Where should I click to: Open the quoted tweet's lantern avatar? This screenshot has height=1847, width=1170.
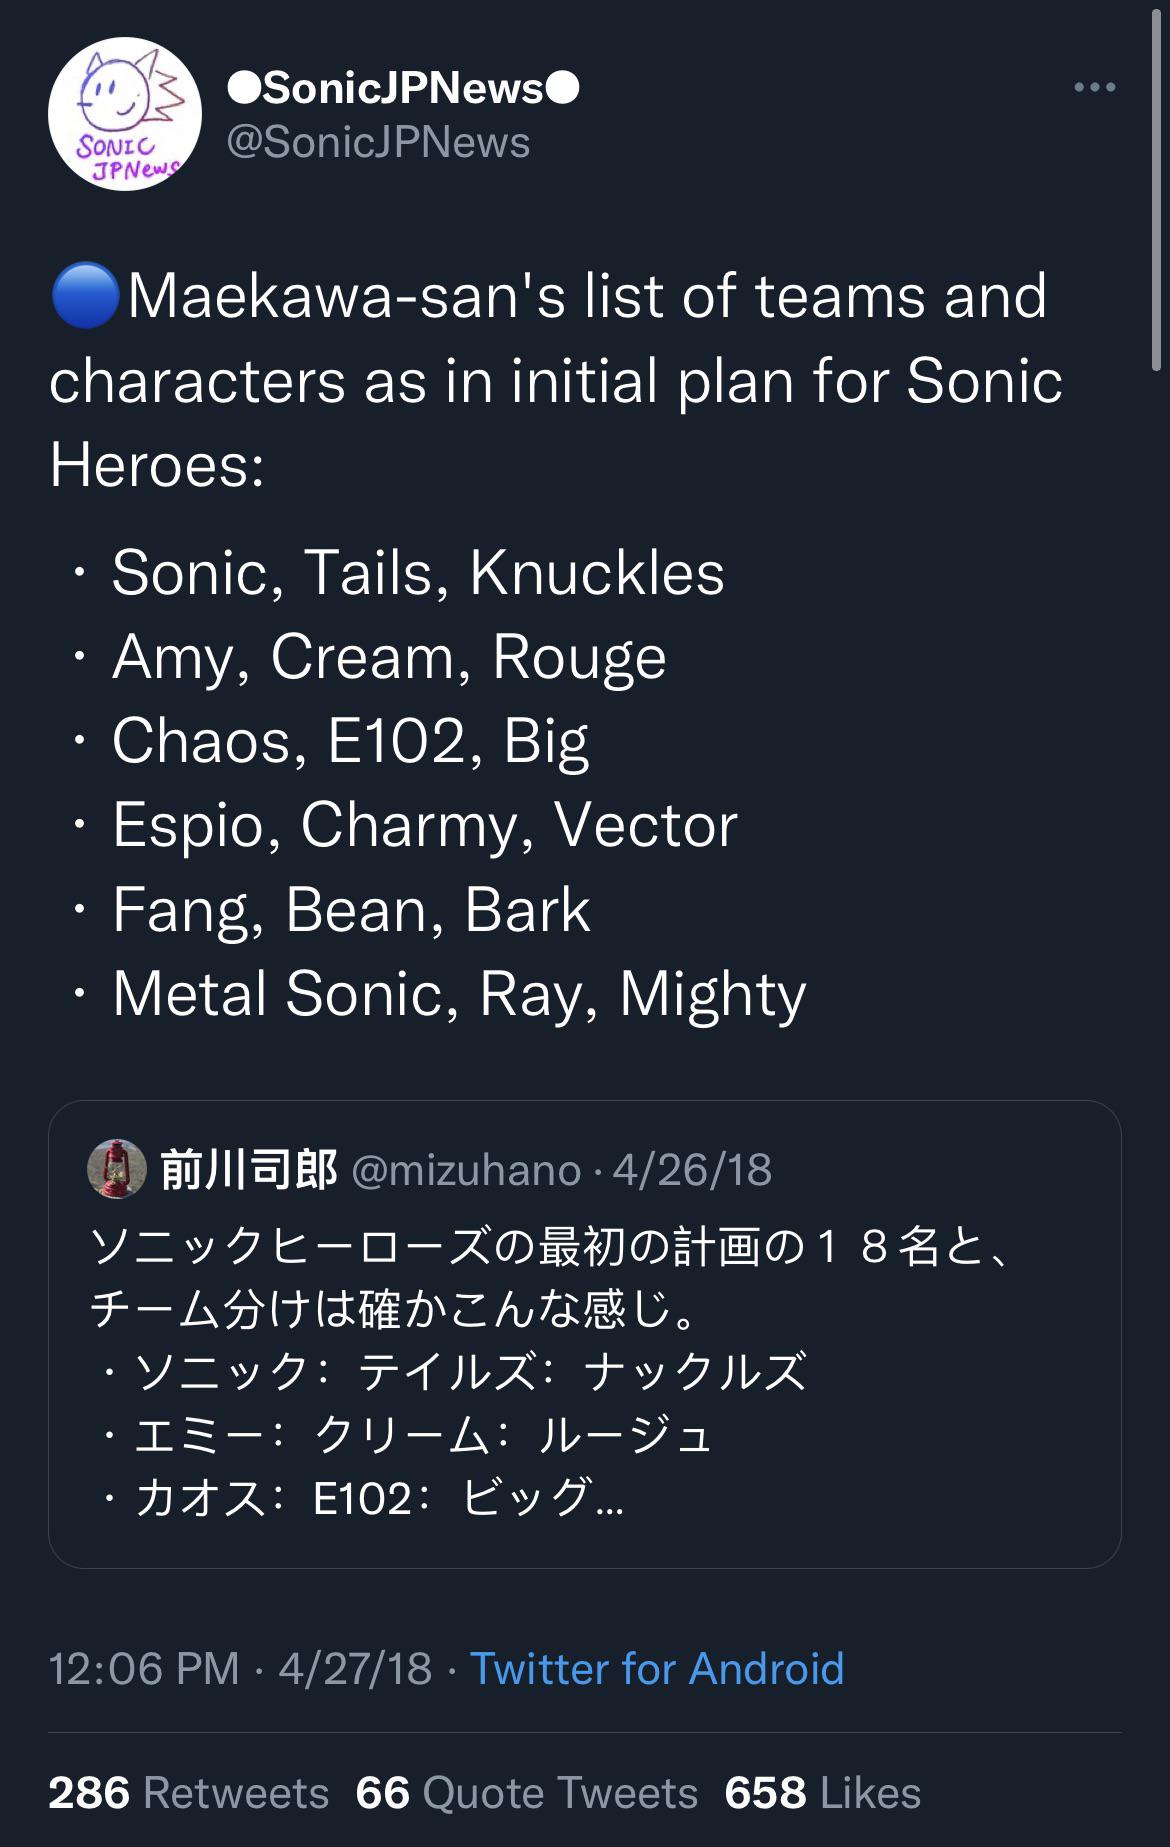coord(117,1168)
